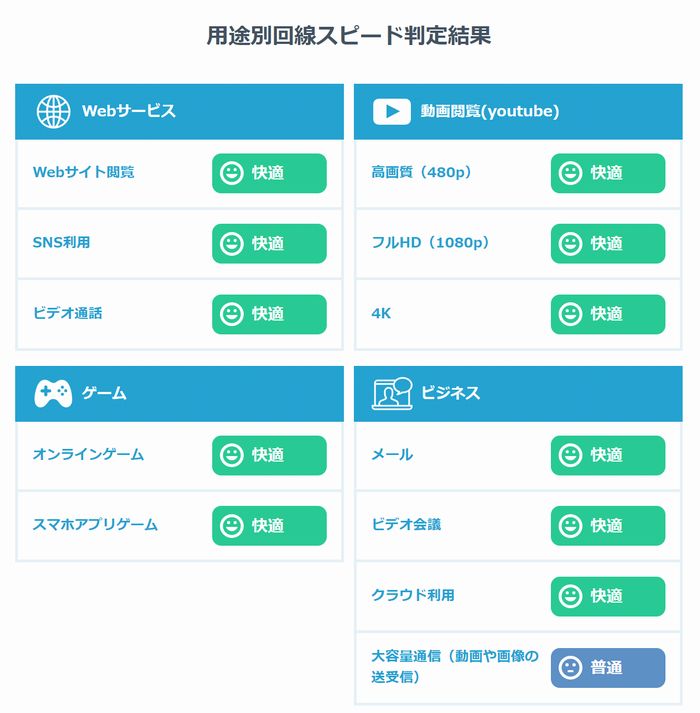700x713 pixels.
Task: Click the ビデオ会議 label
Action: click(406, 525)
